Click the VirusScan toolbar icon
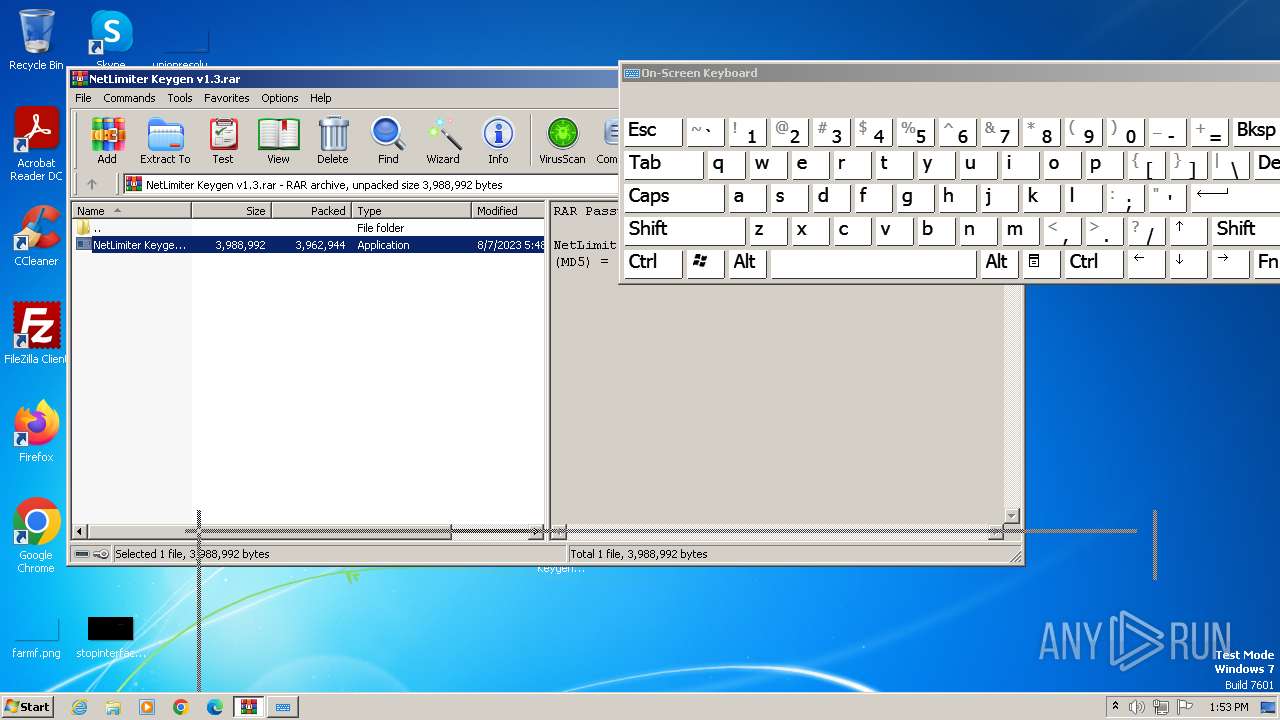Screen dimensions: 1280x720 [x=562, y=140]
